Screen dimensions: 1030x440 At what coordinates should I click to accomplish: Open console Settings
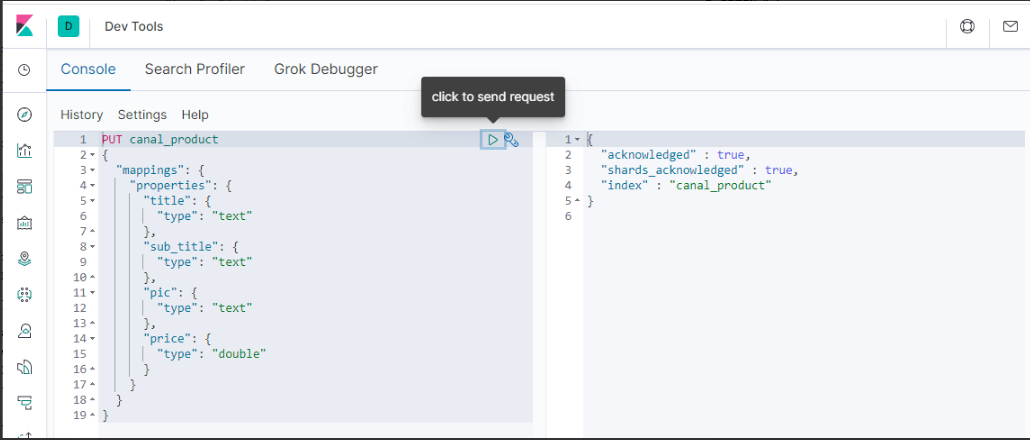coord(142,115)
